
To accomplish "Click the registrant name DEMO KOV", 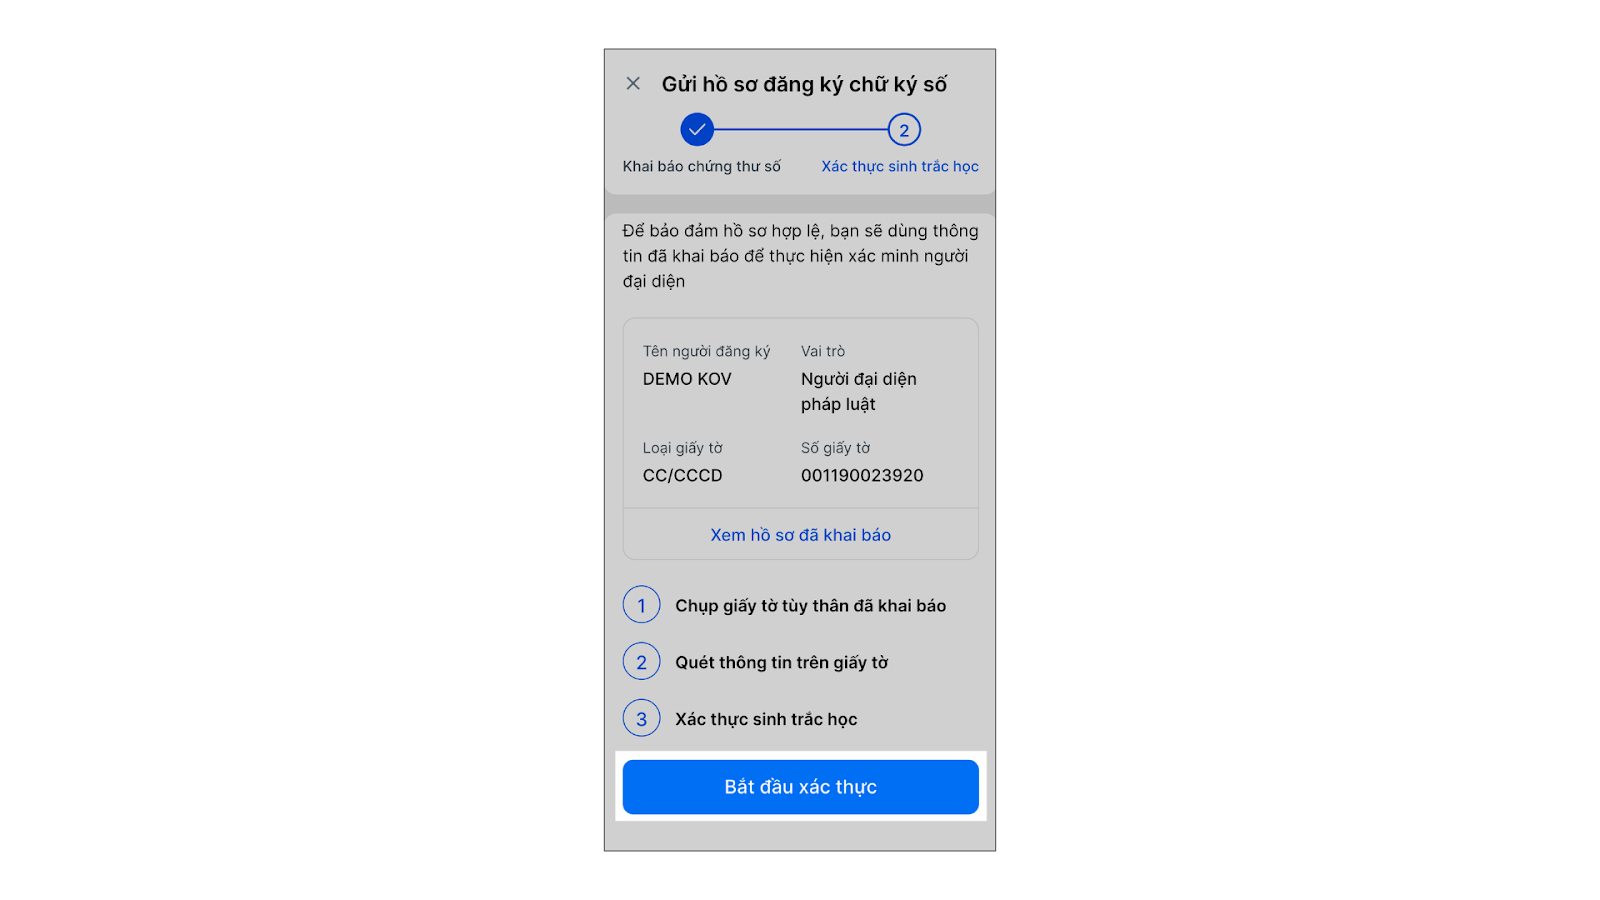I will 687,379.
